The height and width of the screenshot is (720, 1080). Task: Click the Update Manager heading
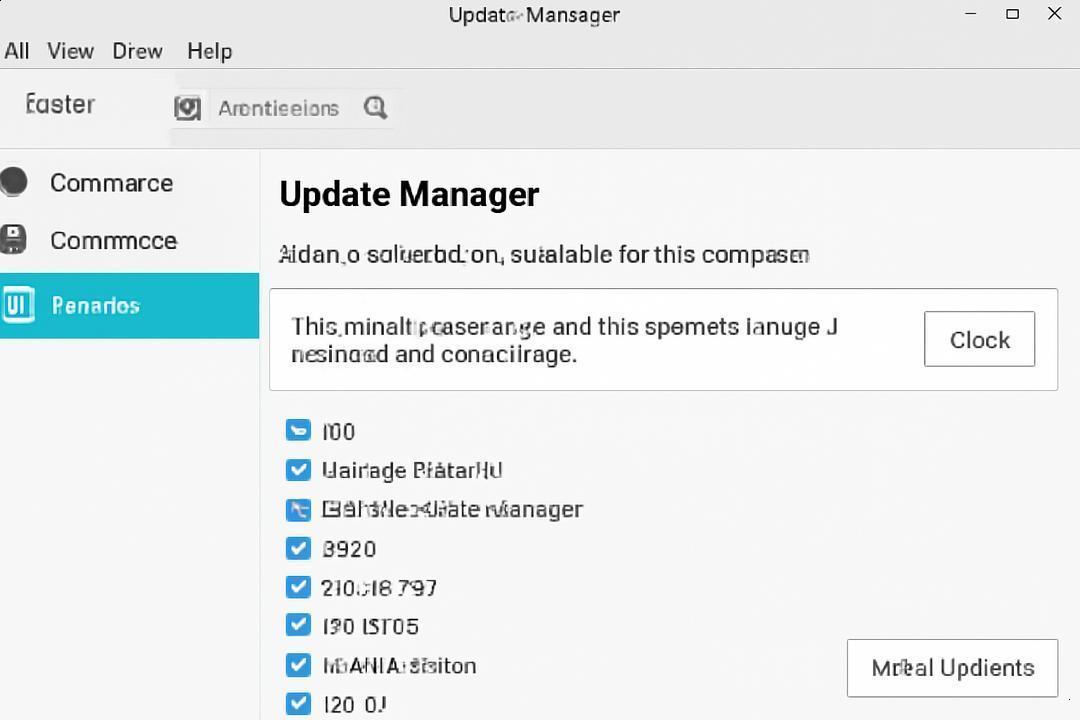tap(409, 194)
